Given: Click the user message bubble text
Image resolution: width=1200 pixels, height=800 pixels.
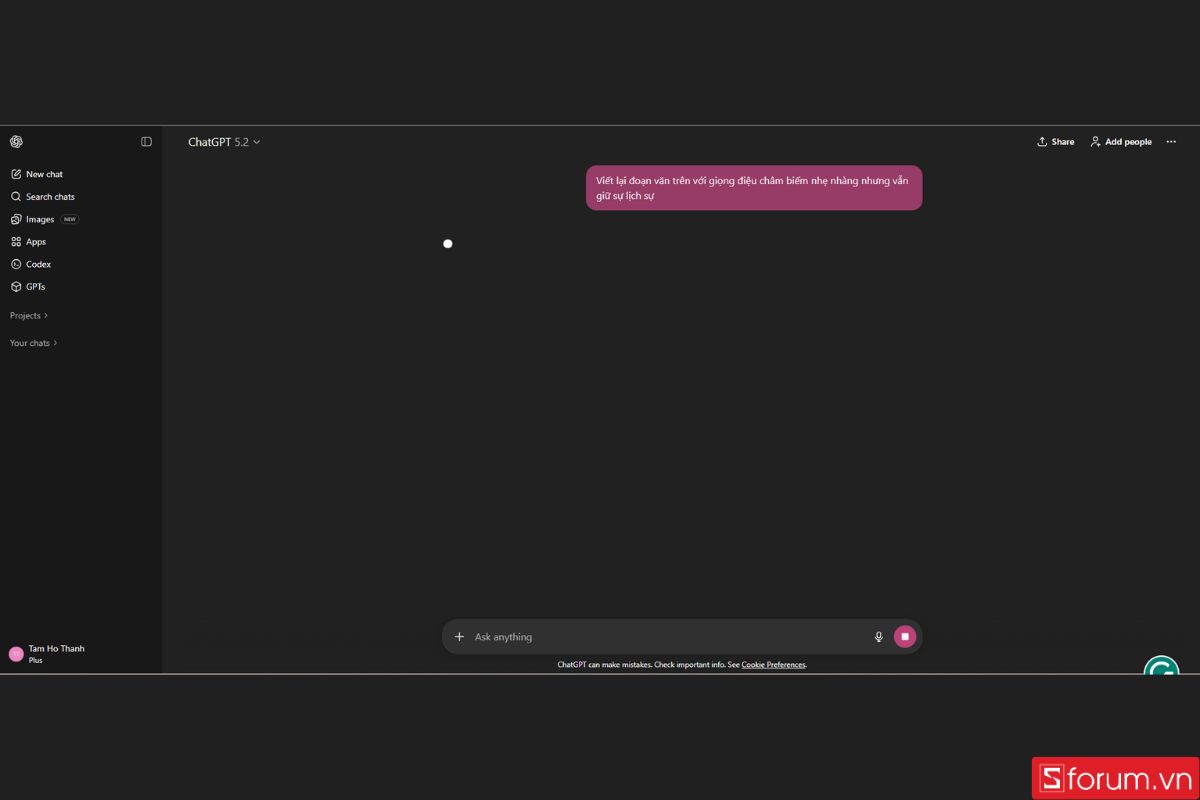Looking at the screenshot, I should (752, 188).
